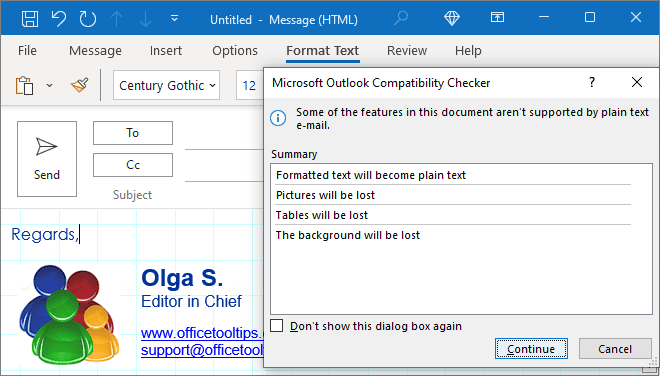Select the Format Painter brush

pos(79,85)
